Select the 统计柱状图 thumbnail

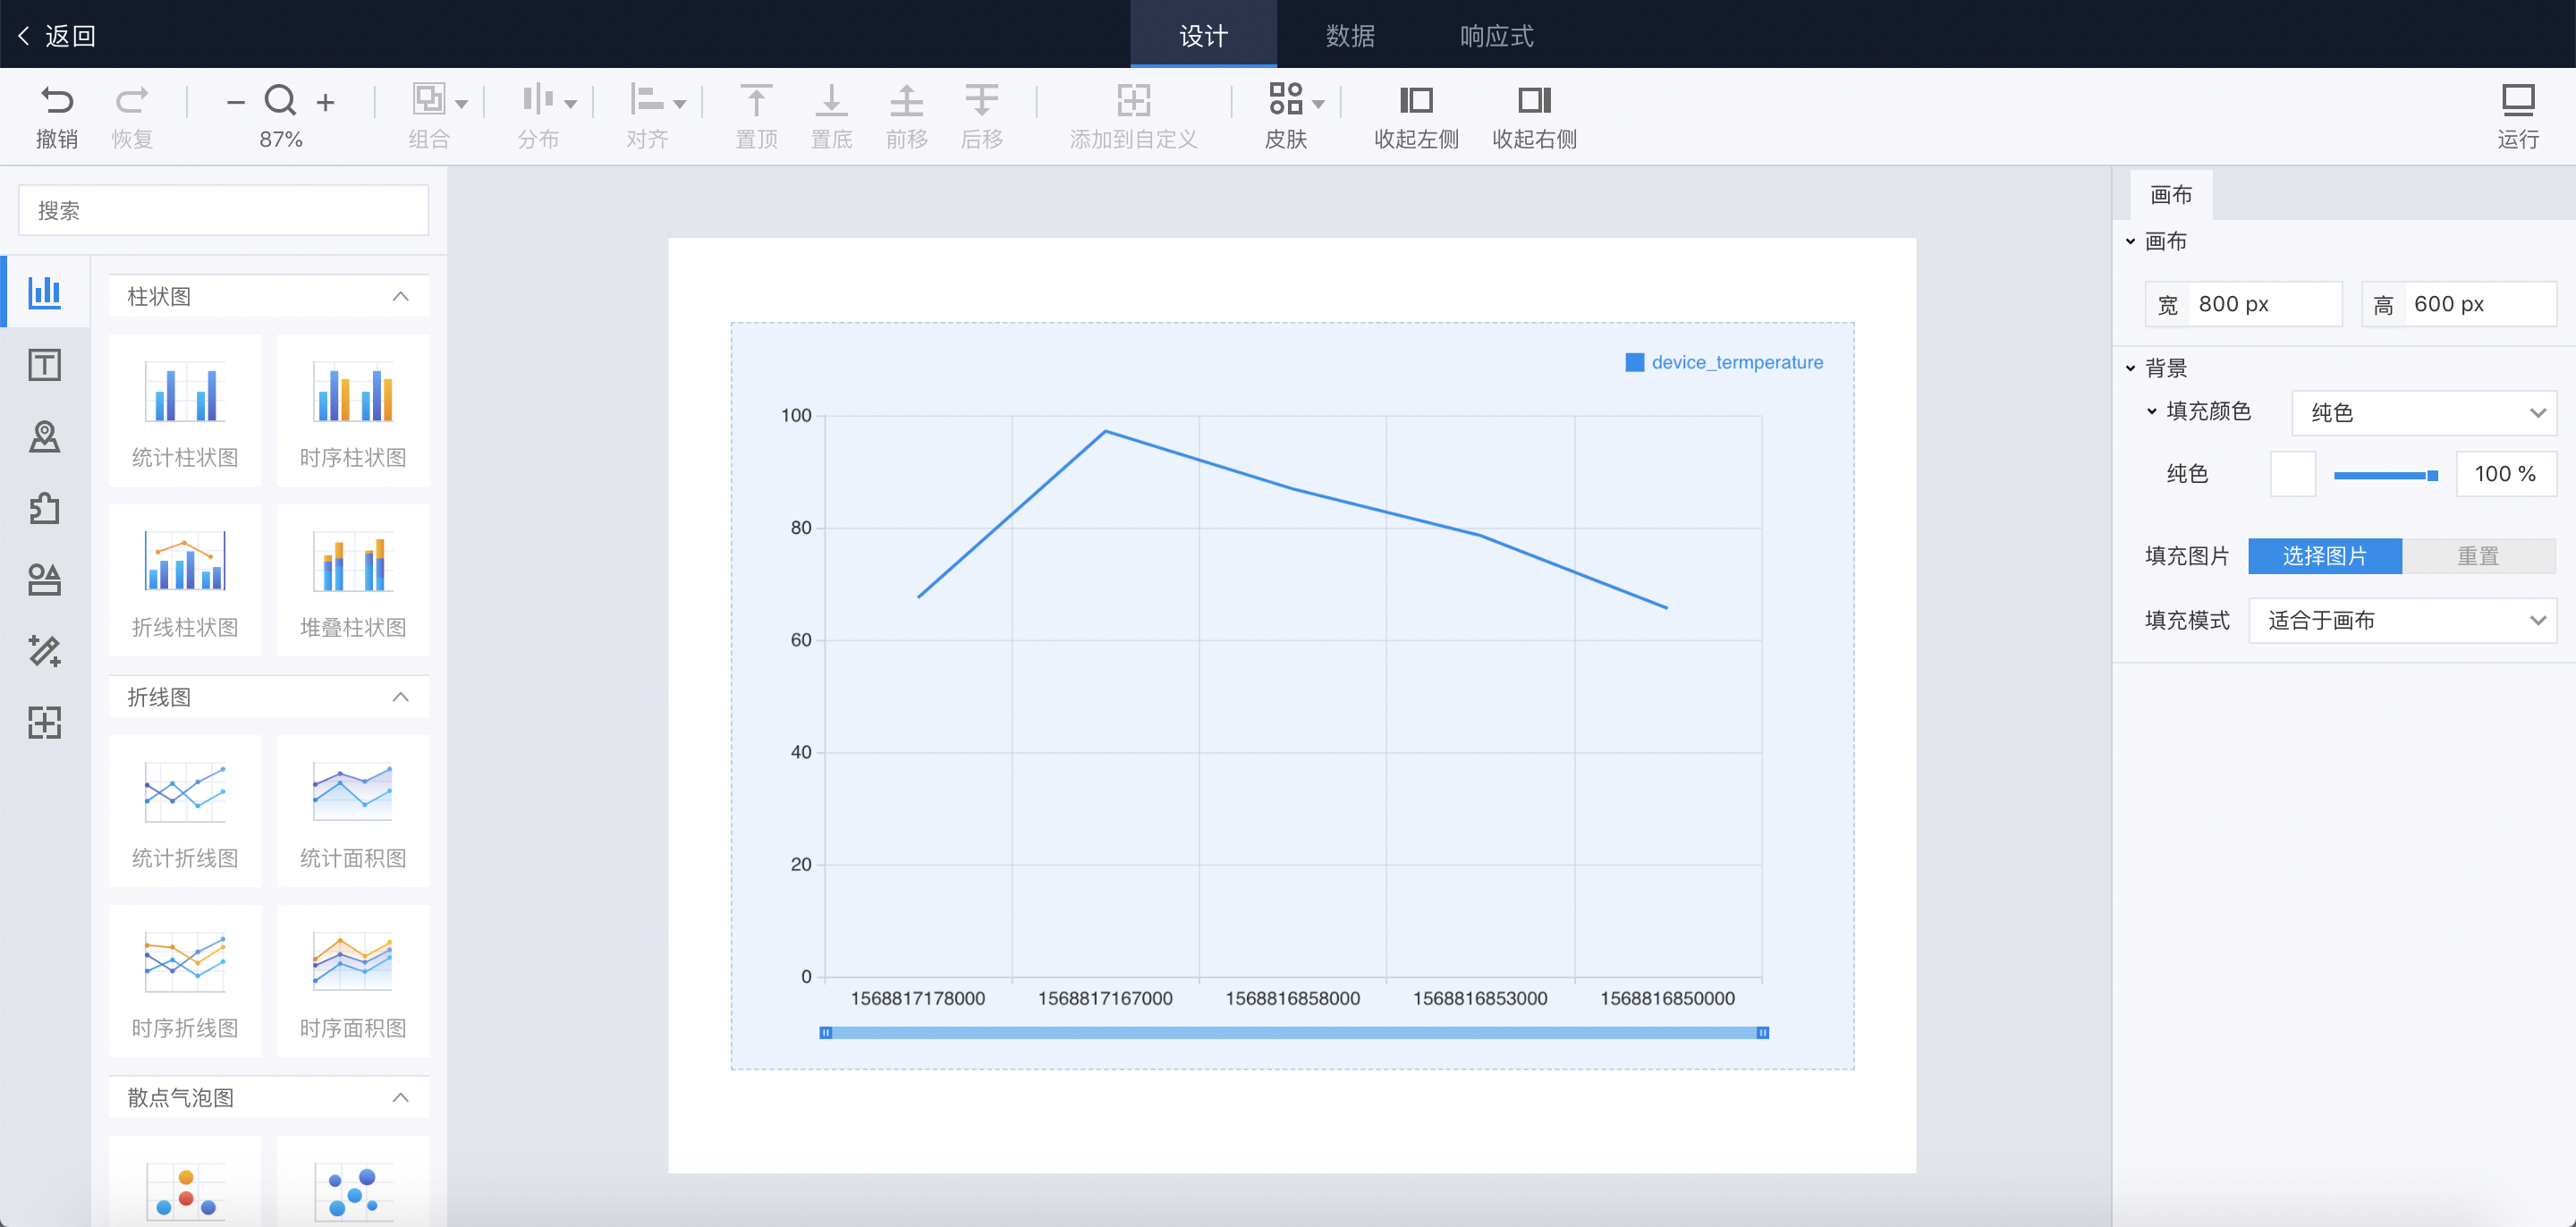tap(185, 411)
